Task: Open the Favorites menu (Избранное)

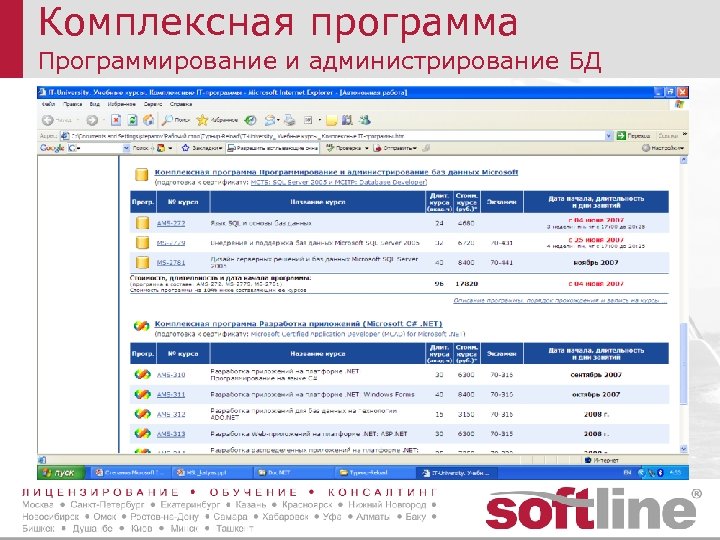Action: [x=122, y=104]
